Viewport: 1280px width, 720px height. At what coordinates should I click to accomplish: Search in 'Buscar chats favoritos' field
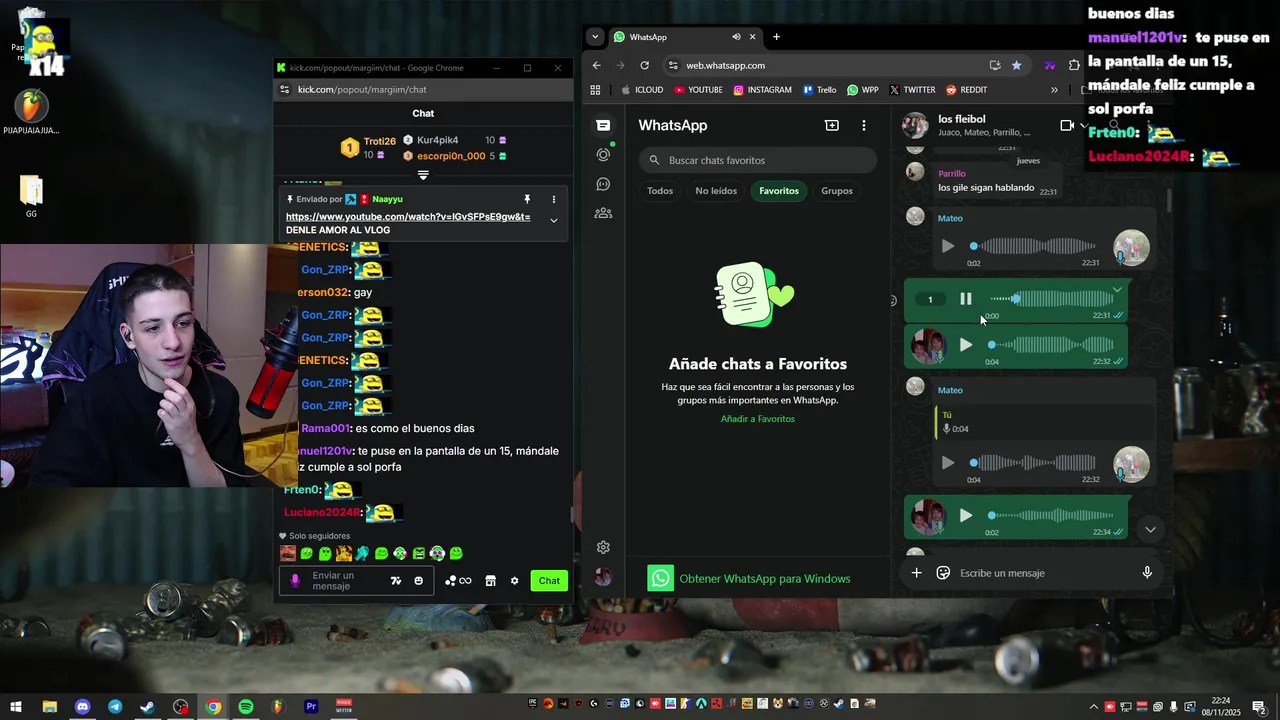tap(758, 160)
